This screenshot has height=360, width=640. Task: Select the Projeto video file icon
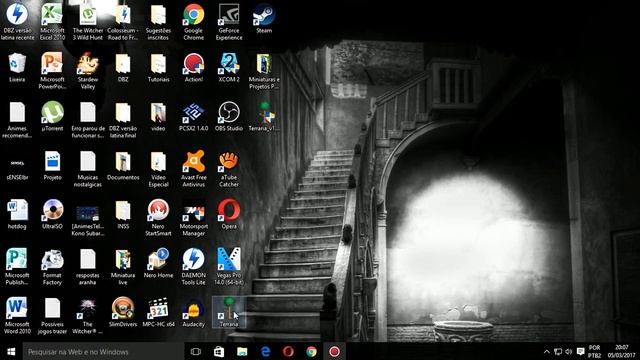pos(52,166)
